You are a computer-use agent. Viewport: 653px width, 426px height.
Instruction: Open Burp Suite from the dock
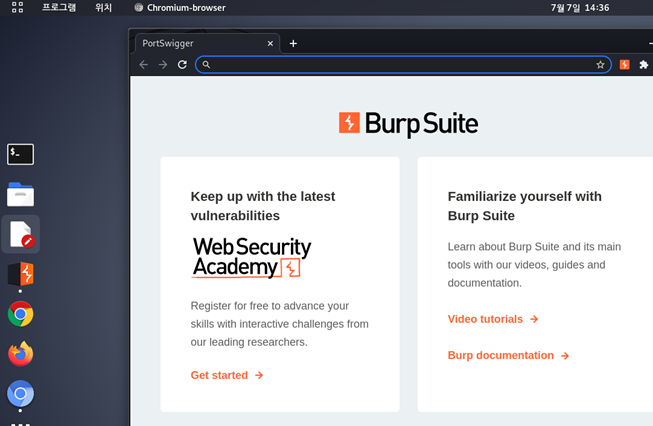pyautogui.click(x=20, y=274)
